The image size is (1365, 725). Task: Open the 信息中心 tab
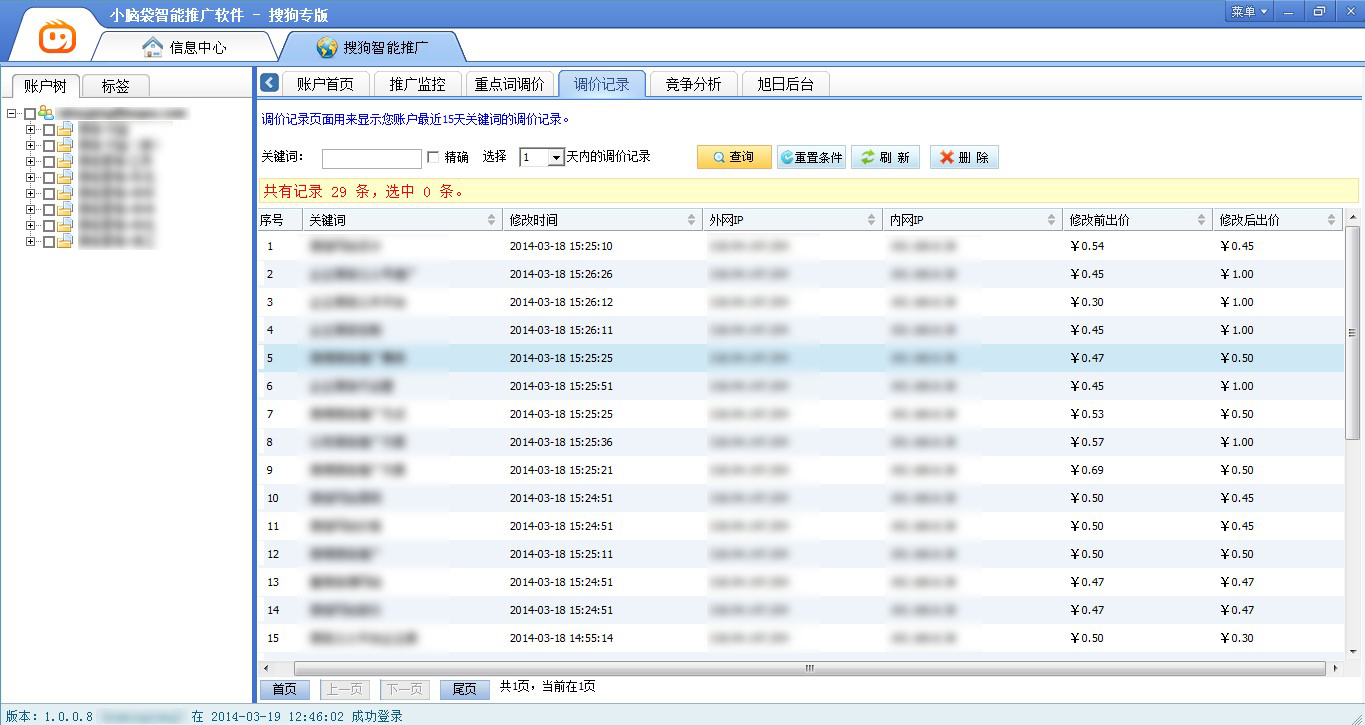pyautogui.click(x=186, y=47)
